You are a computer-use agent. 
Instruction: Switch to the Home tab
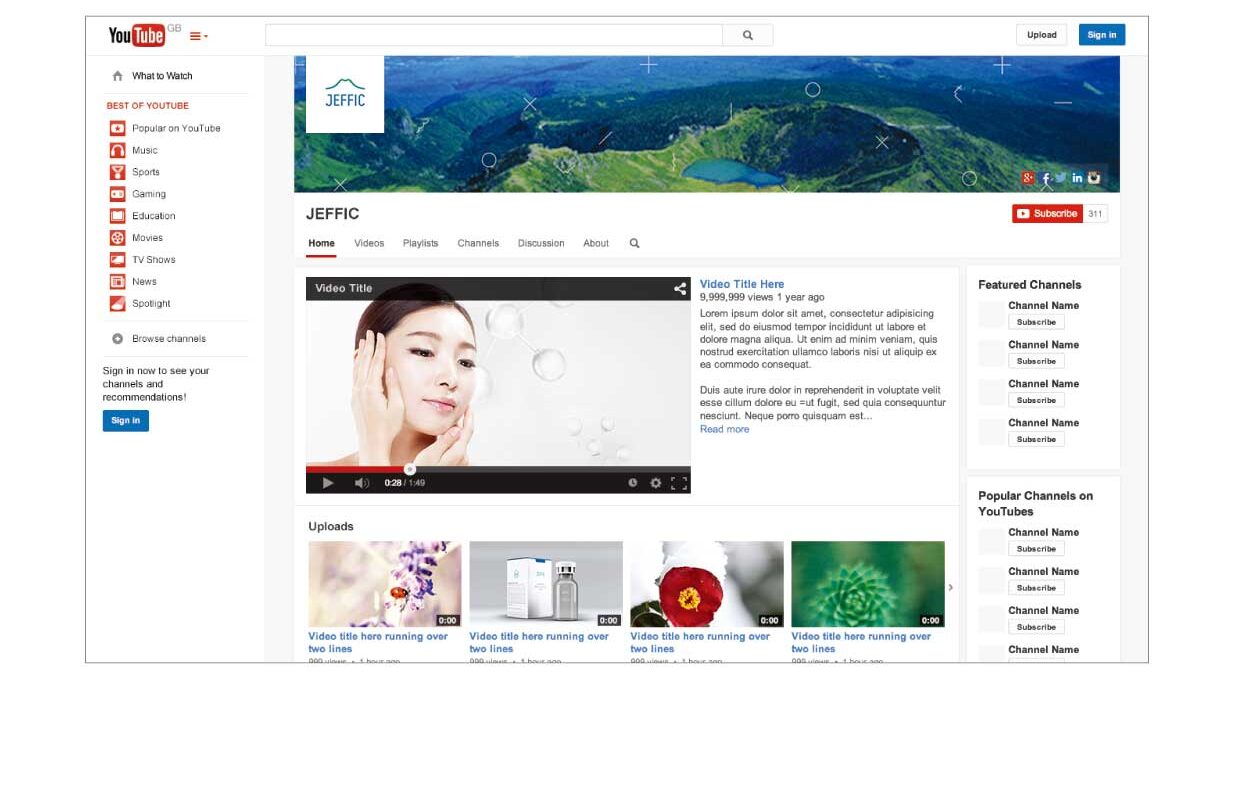pos(321,244)
